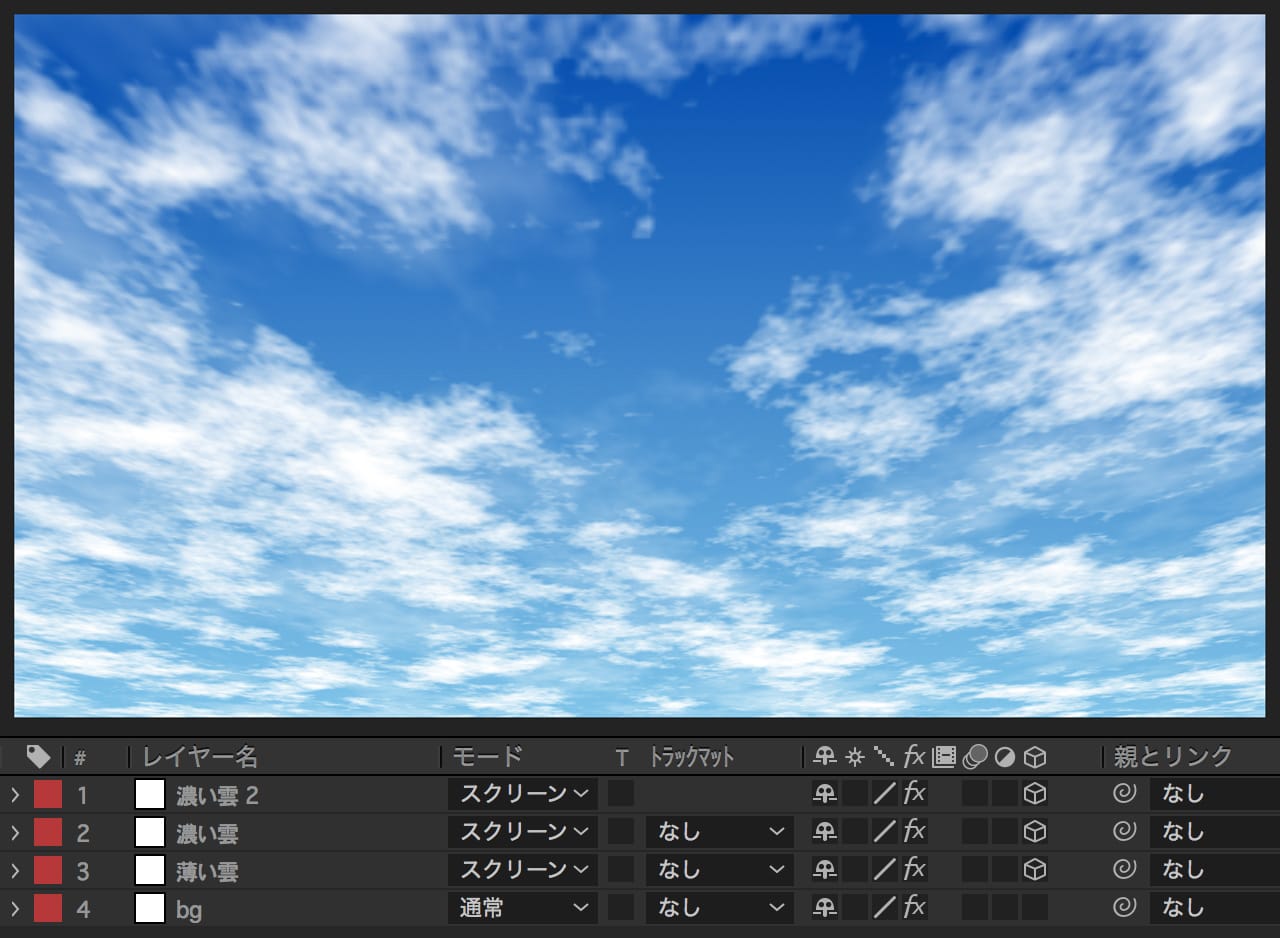Open the blend mode dropdown for 濃い雲 2
1280x938 pixels.
(x=522, y=794)
